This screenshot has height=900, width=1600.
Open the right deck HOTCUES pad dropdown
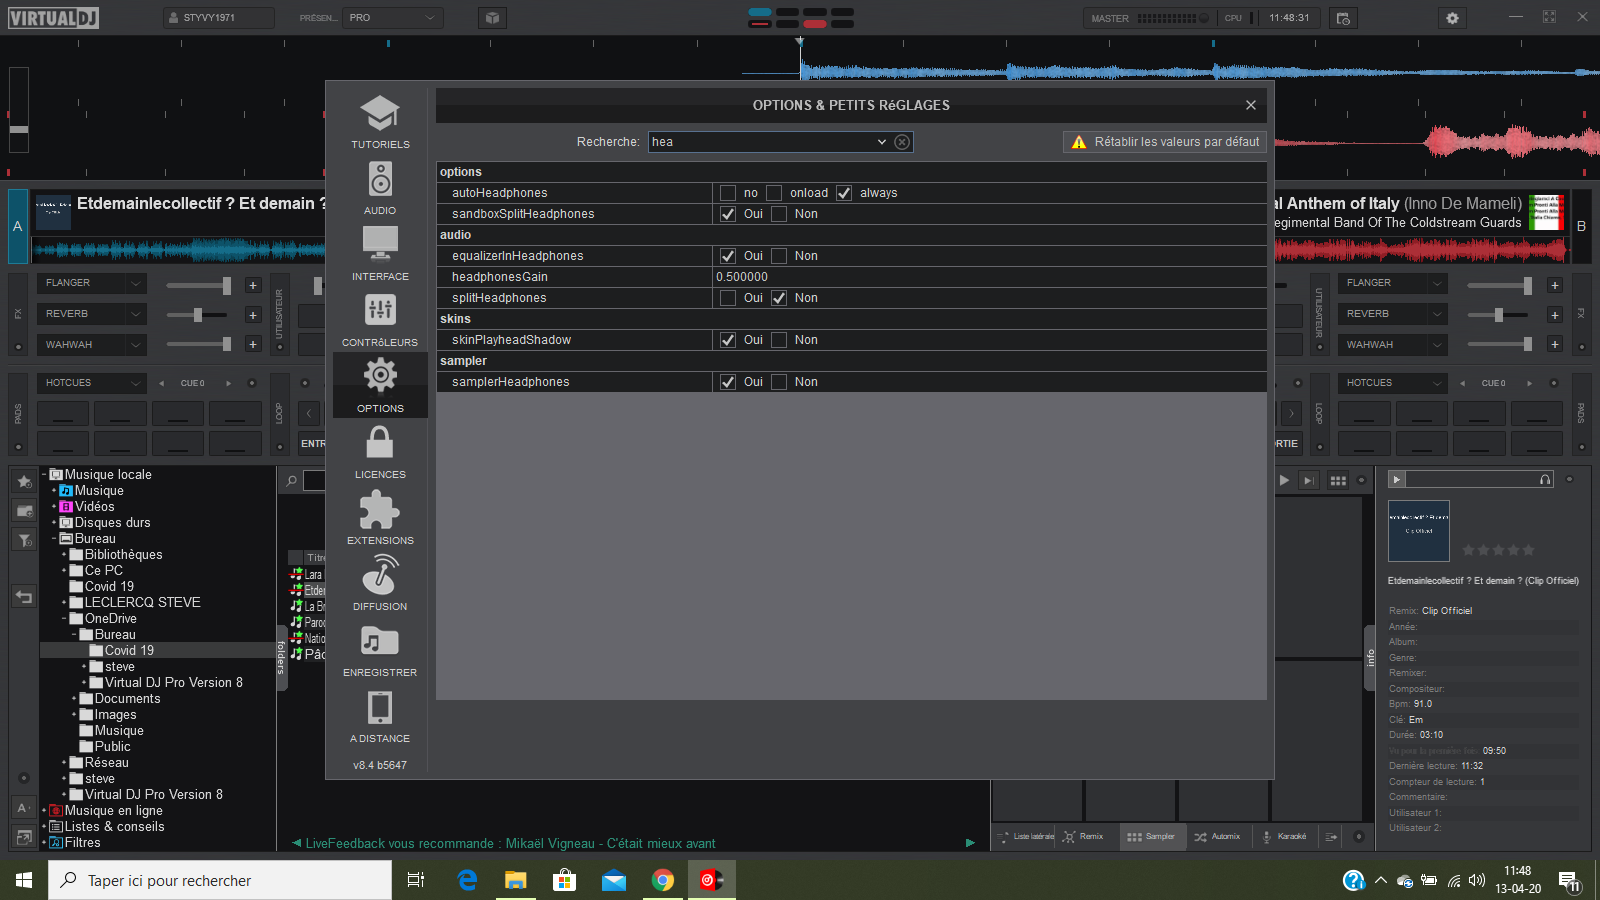[x=1437, y=383]
